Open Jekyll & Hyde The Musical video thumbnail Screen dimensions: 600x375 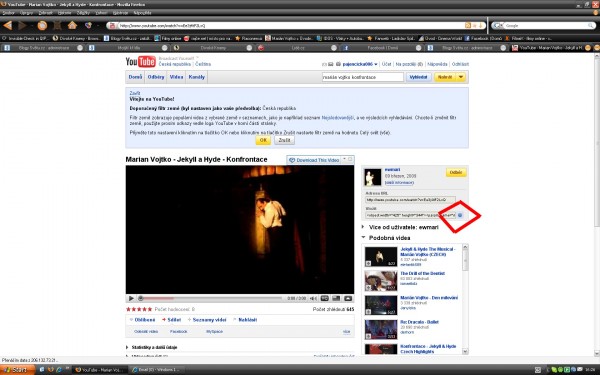pyautogui.click(x=380, y=256)
